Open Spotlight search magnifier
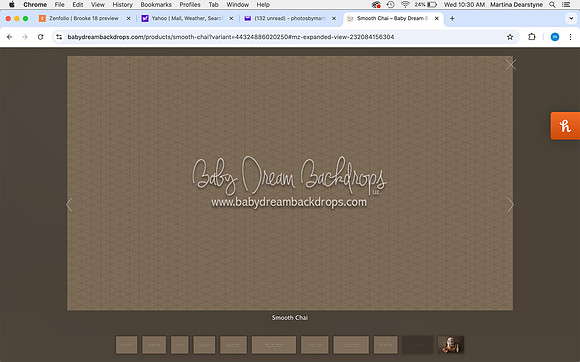The image size is (580, 362). 552,4
